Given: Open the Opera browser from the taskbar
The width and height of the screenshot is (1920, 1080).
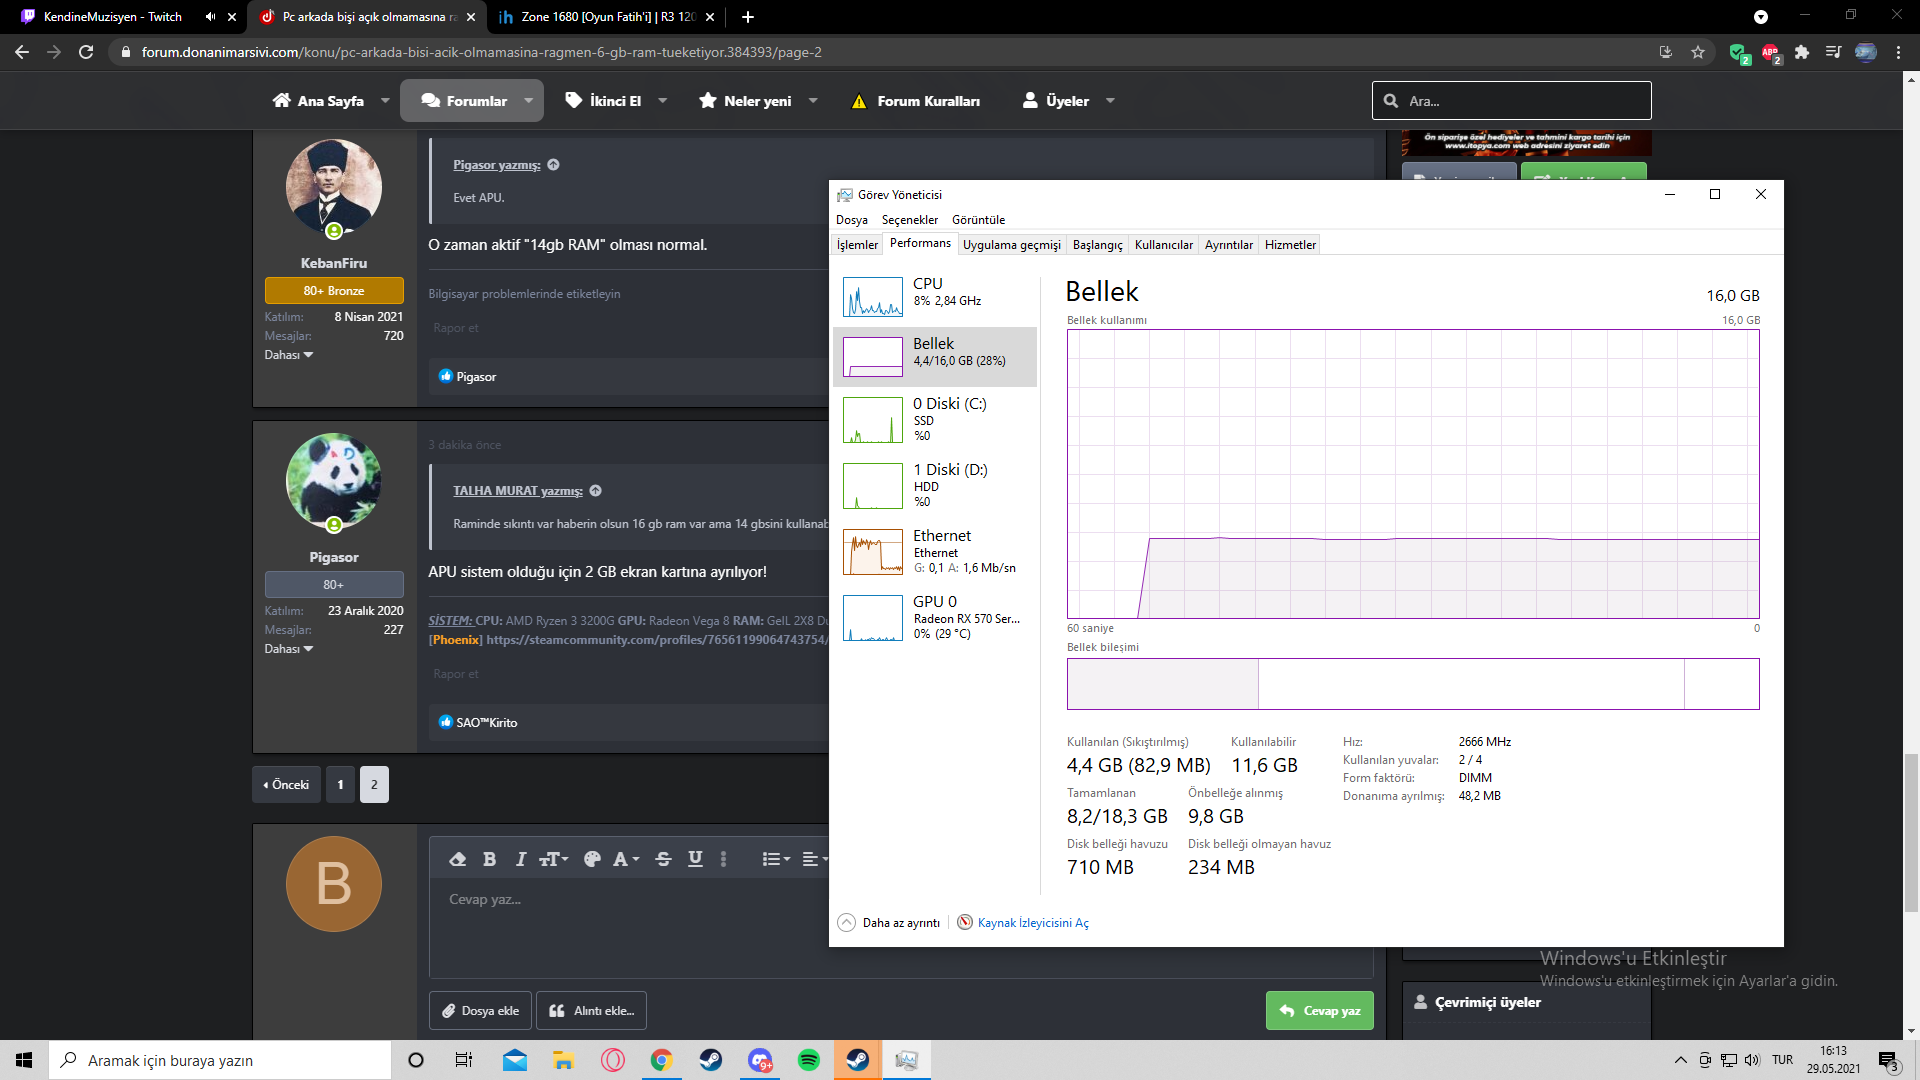Looking at the screenshot, I should point(613,1060).
